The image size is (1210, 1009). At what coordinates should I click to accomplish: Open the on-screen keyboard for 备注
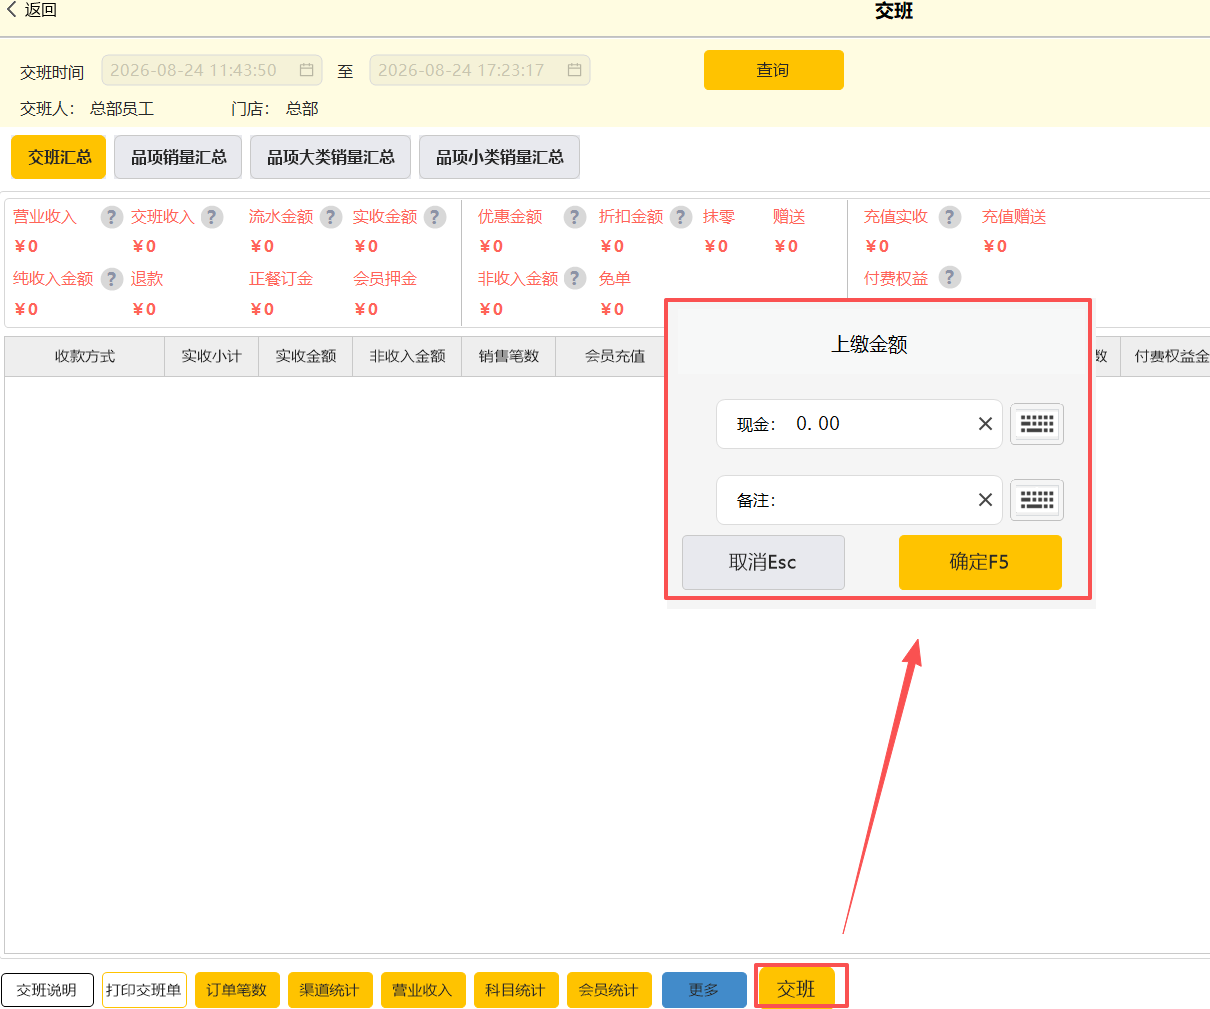tap(1037, 500)
